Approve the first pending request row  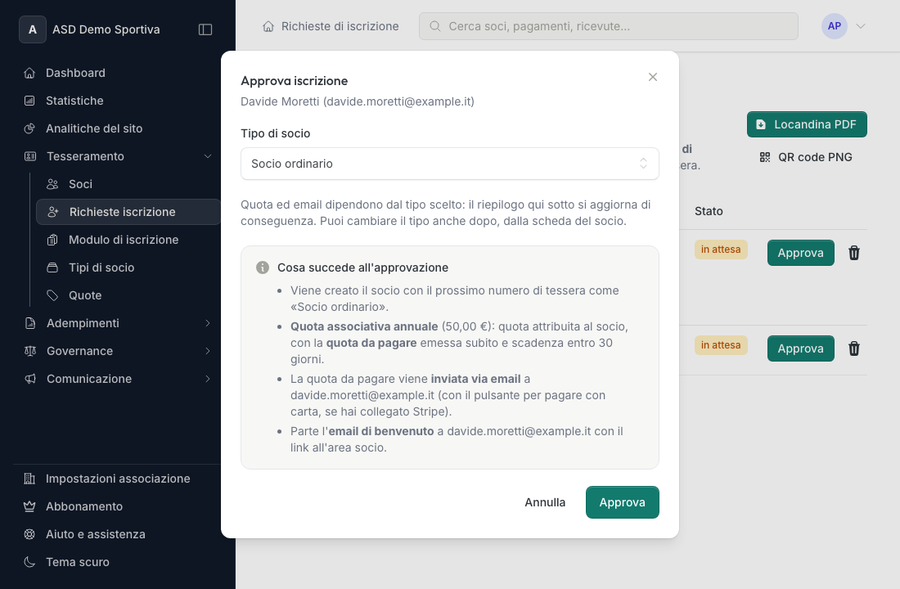(801, 253)
